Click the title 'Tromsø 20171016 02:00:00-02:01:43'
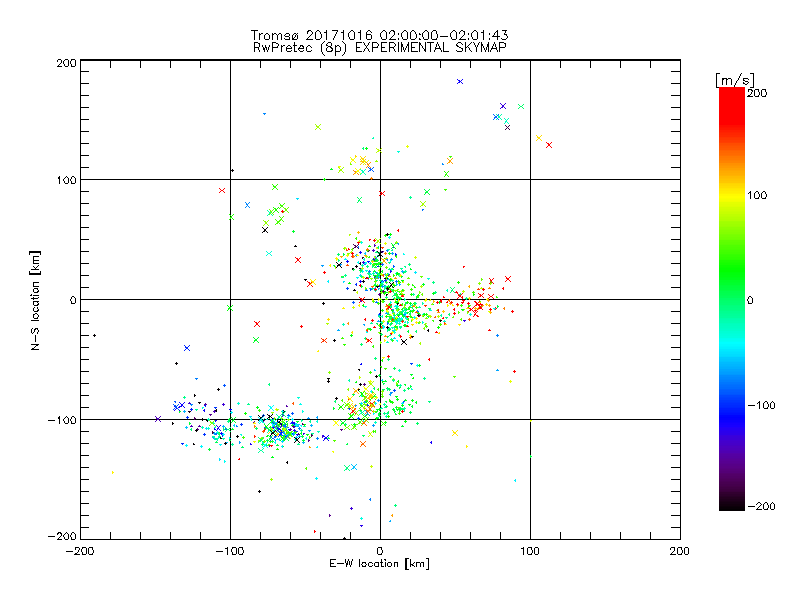This screenshot has height=600, width=800. [379, 35]
